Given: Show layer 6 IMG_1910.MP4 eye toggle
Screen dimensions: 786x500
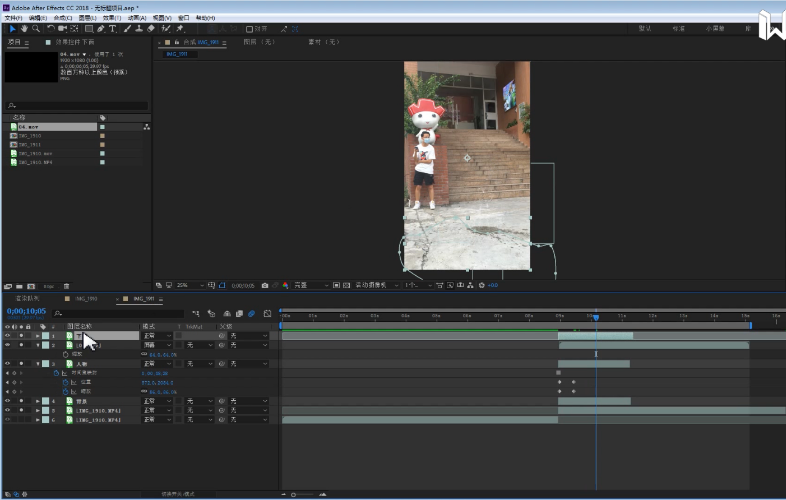Looking at the screenshot, I should tap(8, 420).
